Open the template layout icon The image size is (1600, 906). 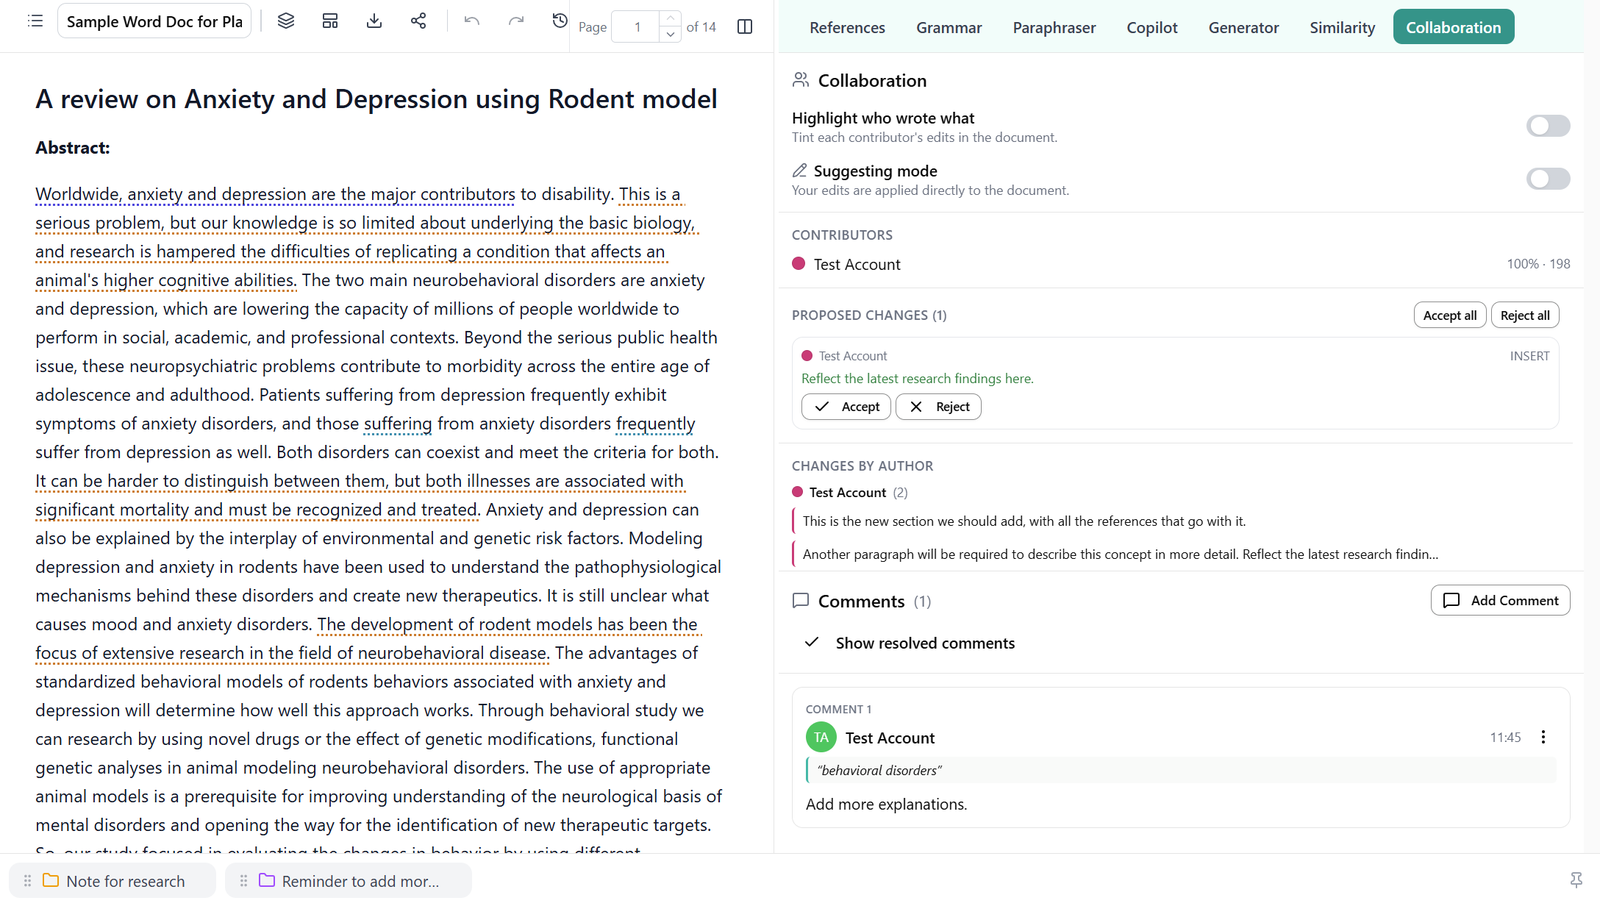click(330, 21)
